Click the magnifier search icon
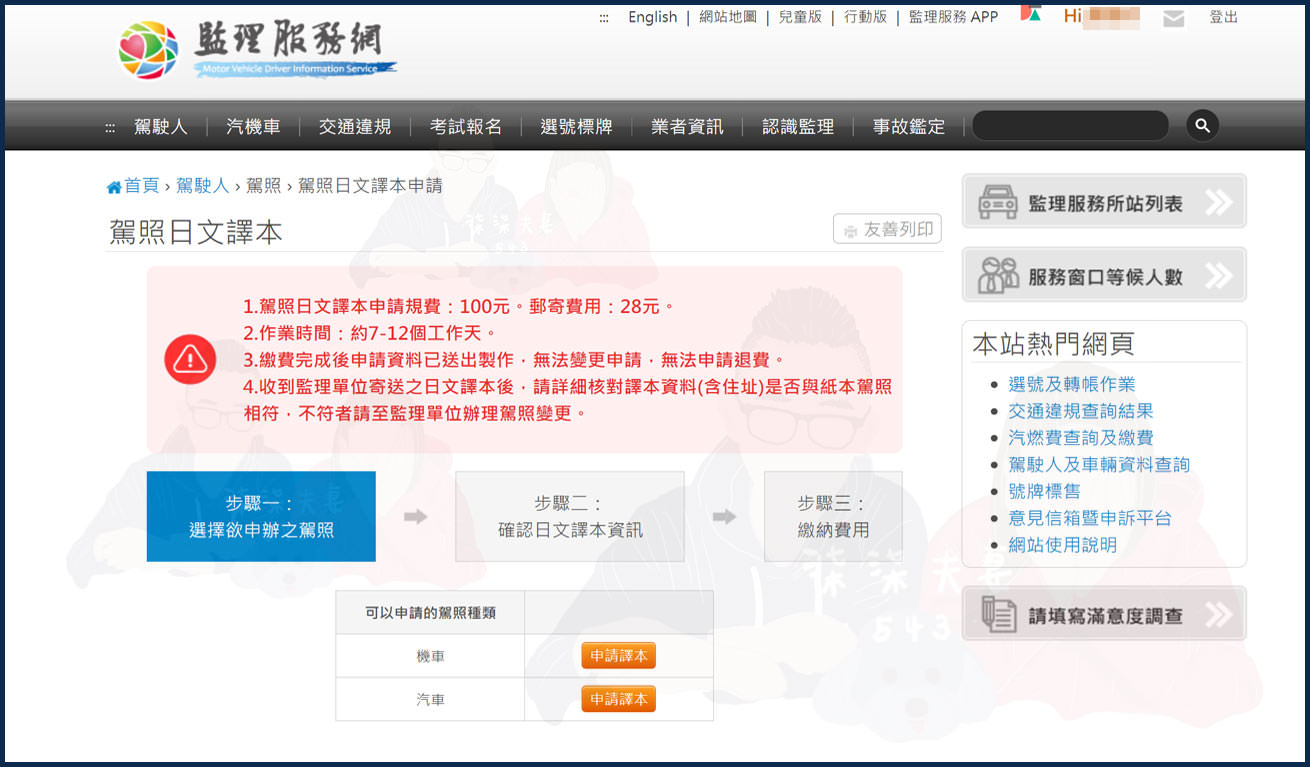Viewport: 1310px width, 767px height. [x=1202, y=126]
